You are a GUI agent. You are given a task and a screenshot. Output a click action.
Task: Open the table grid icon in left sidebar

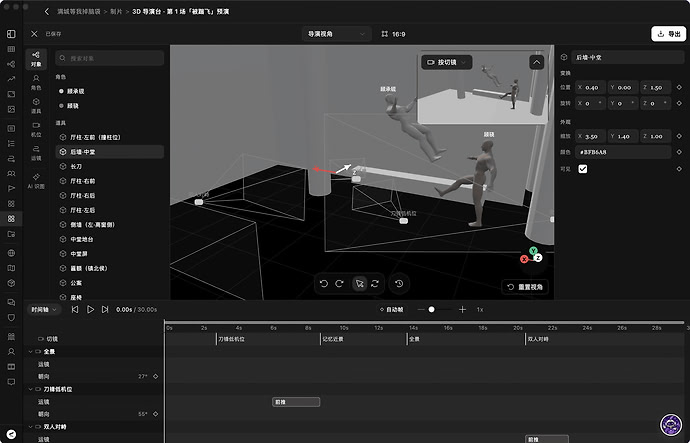tap(11, 49)
